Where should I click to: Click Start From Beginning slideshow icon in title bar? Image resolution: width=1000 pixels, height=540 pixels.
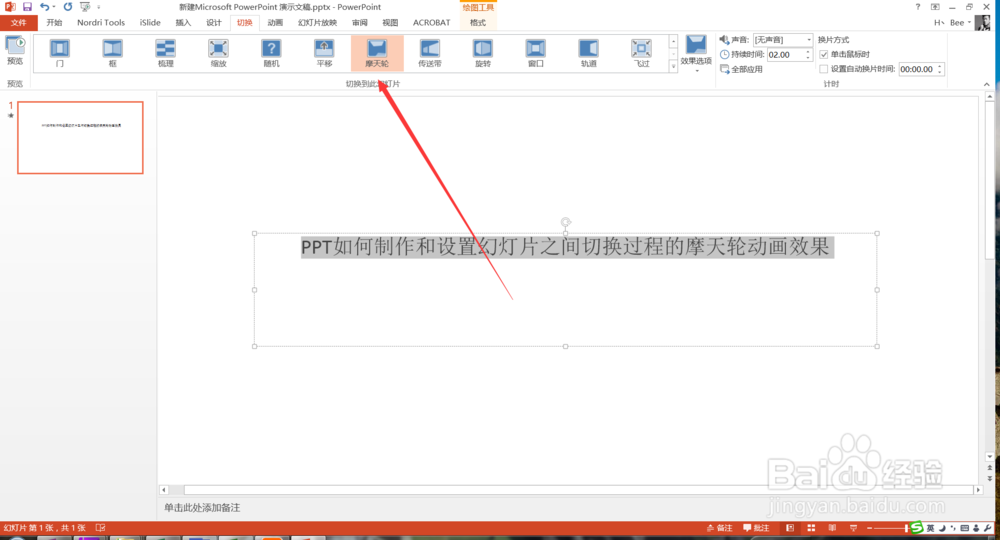coord(85,6)
